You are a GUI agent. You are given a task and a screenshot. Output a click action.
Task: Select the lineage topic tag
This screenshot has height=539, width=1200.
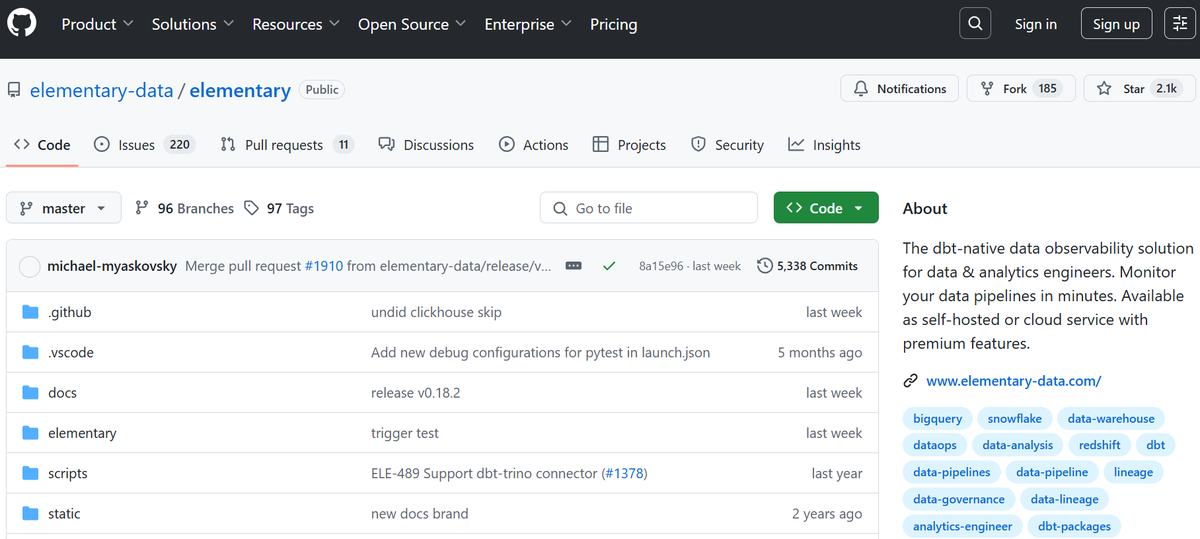pos(1133,472)
